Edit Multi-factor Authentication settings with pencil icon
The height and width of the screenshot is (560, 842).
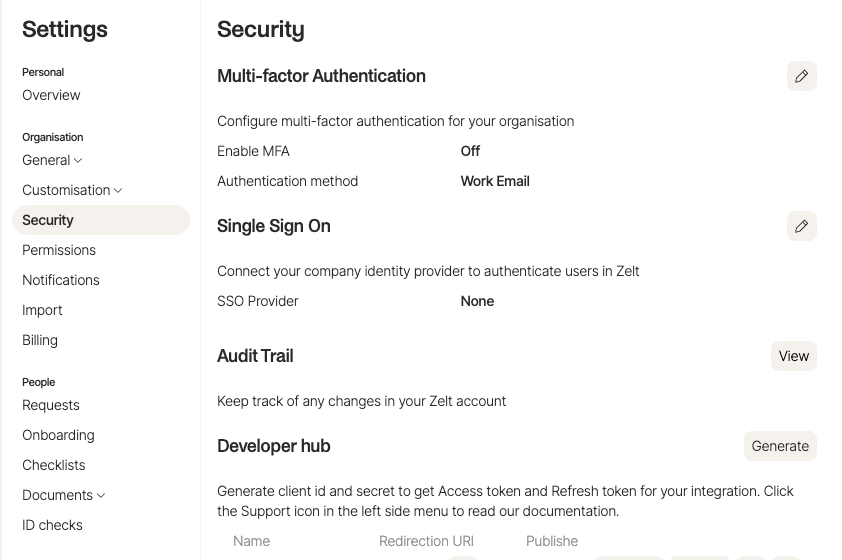click(801, 76)
